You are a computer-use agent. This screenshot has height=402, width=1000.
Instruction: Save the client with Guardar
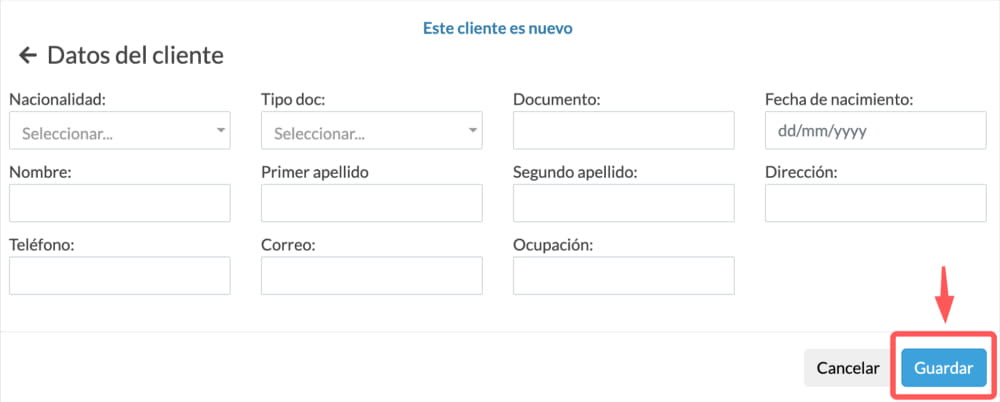(944, 368)
